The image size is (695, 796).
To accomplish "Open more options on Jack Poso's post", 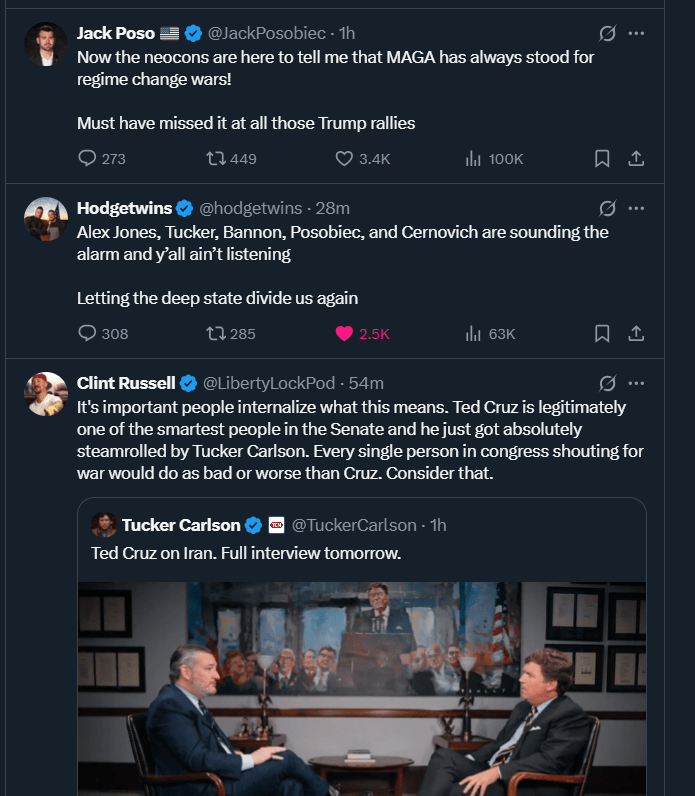I will tap(636, 33).
